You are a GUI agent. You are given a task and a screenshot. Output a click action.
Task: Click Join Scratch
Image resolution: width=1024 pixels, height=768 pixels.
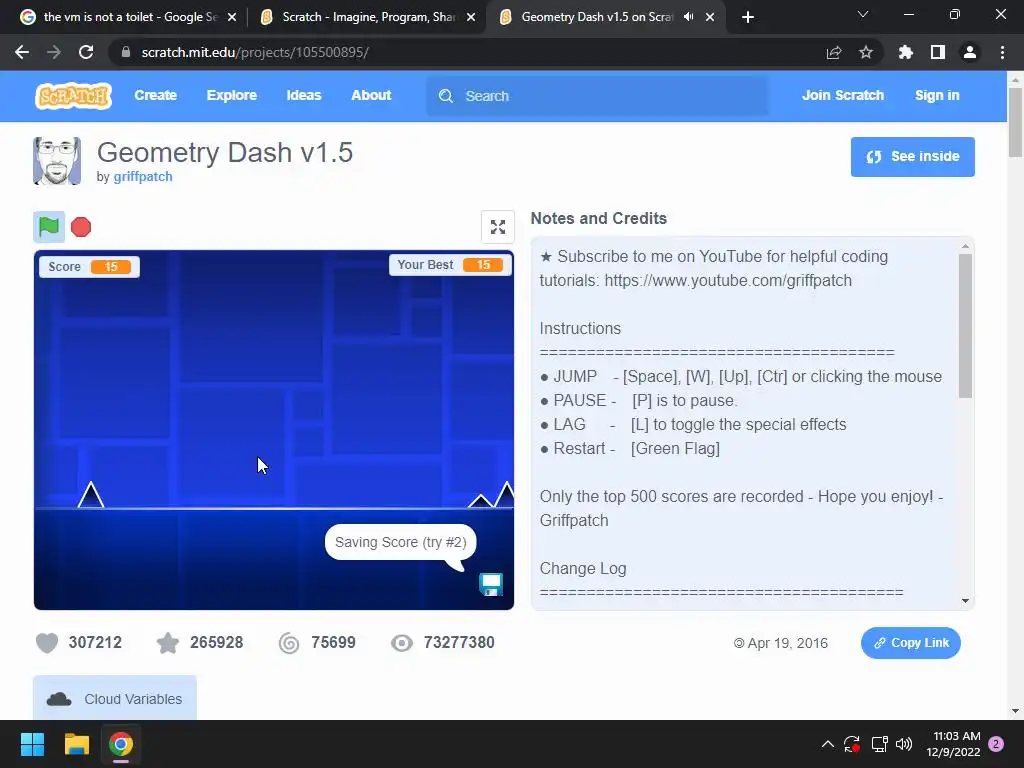point(842,95)
